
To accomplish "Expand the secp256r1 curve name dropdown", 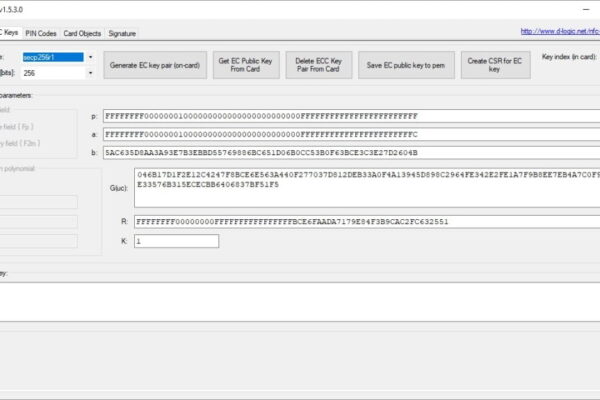I will point(91,57).
